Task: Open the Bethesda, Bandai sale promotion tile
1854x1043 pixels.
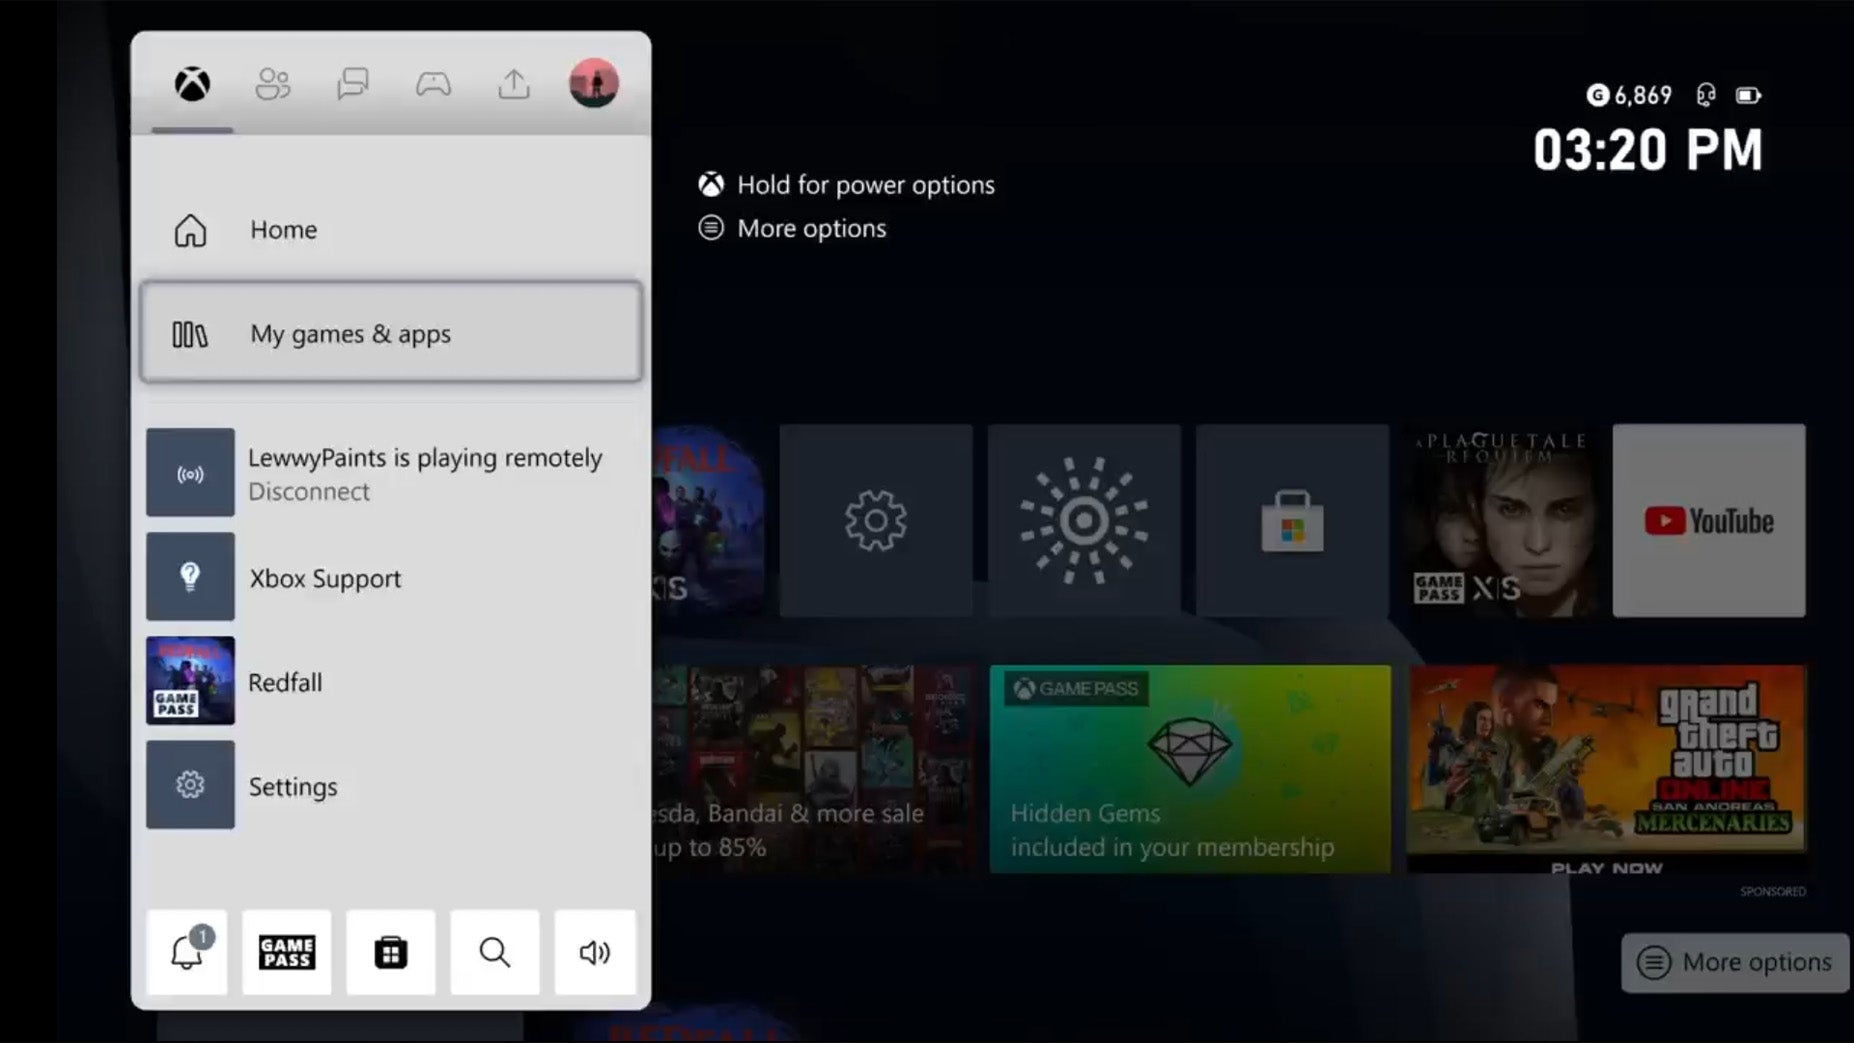Action: 814,769
